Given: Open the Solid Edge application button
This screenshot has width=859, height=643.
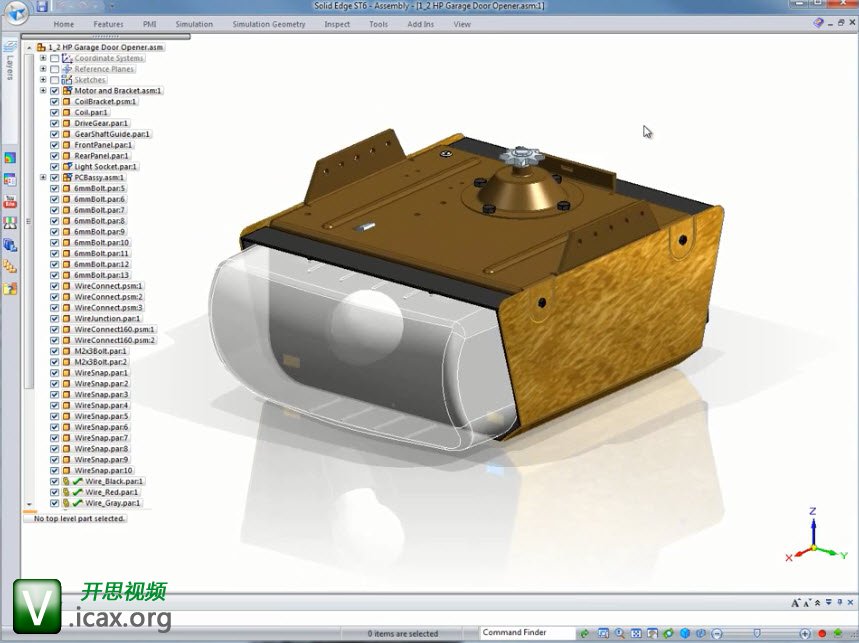Looking at the screenshot, I should 16,12.
